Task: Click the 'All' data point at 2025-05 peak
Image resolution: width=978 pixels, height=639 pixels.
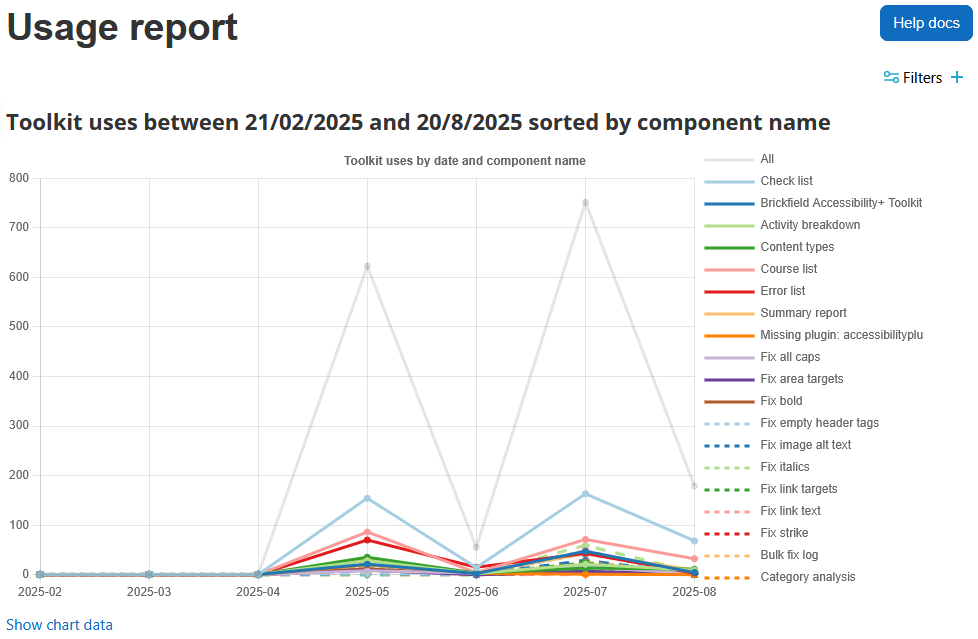Action: (x=367, y=266)
